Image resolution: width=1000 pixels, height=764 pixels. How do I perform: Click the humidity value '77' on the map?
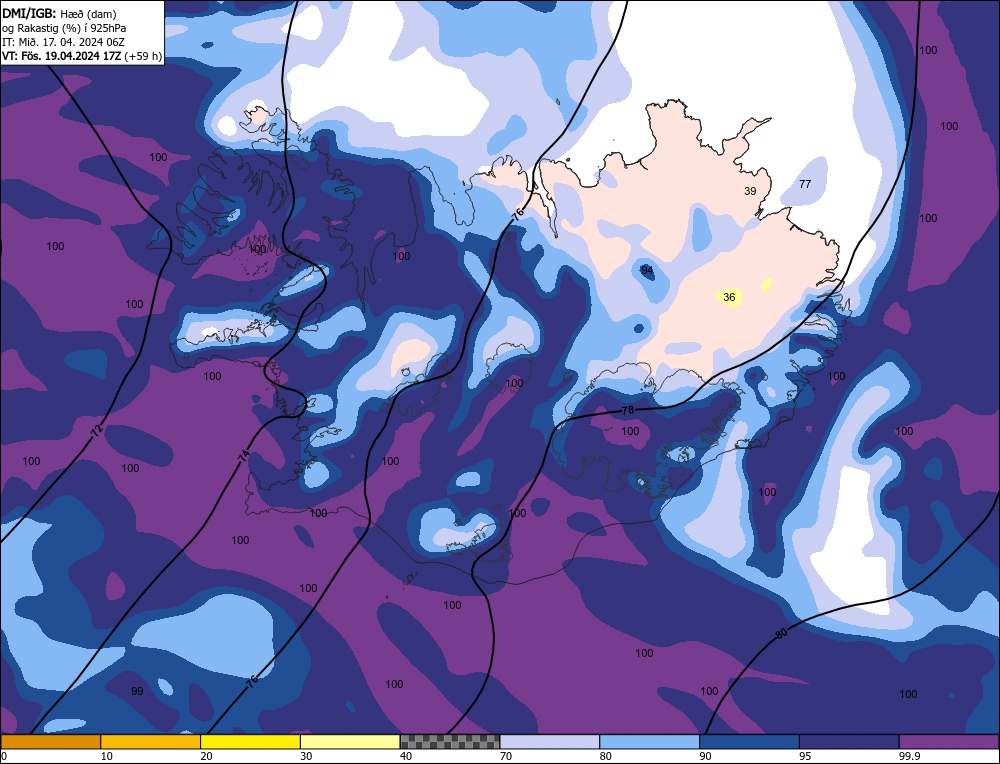click(x=805, y=184)
